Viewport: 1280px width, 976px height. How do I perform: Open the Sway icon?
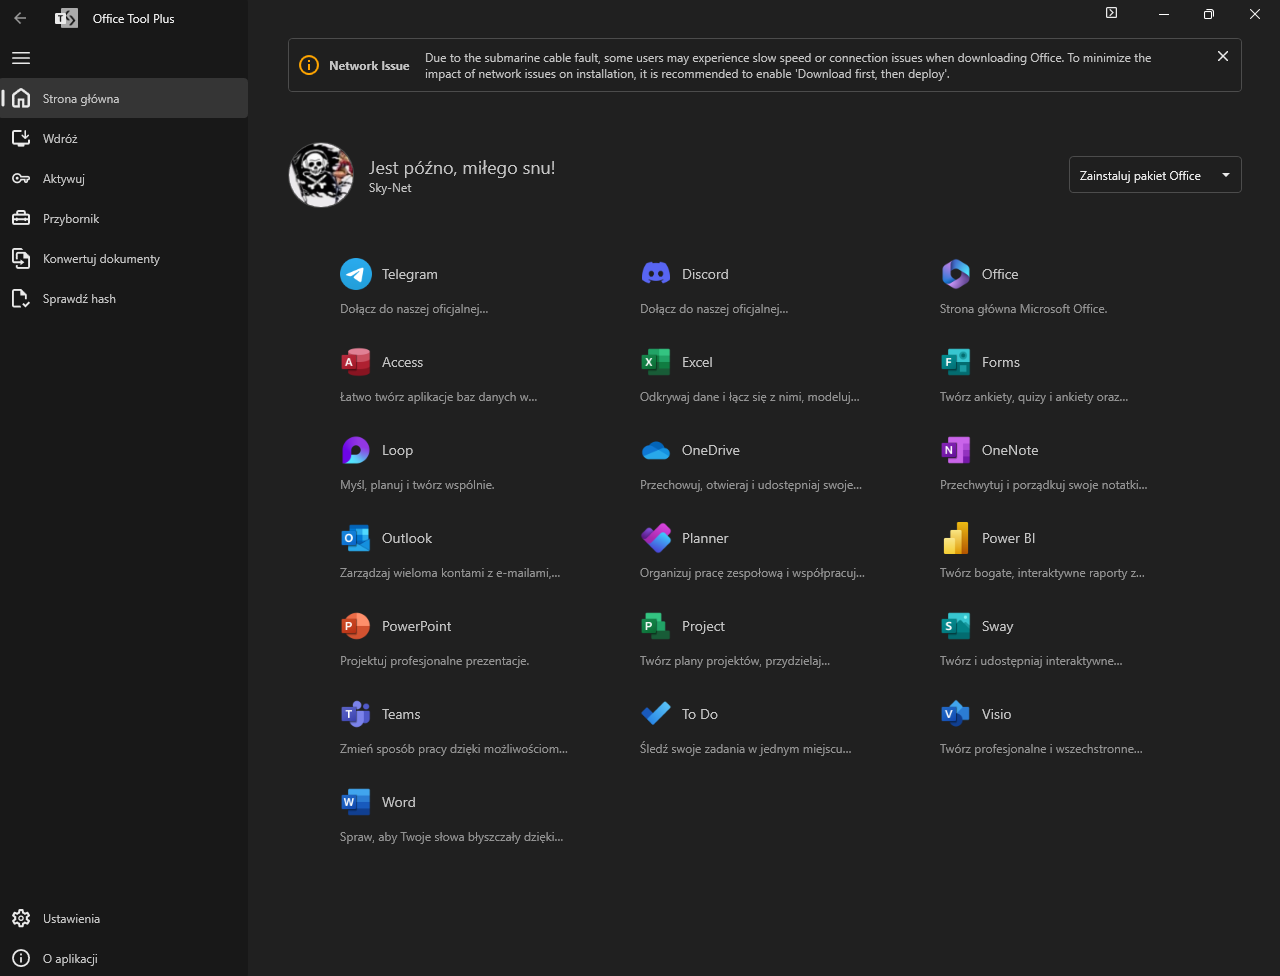[956, 626]
